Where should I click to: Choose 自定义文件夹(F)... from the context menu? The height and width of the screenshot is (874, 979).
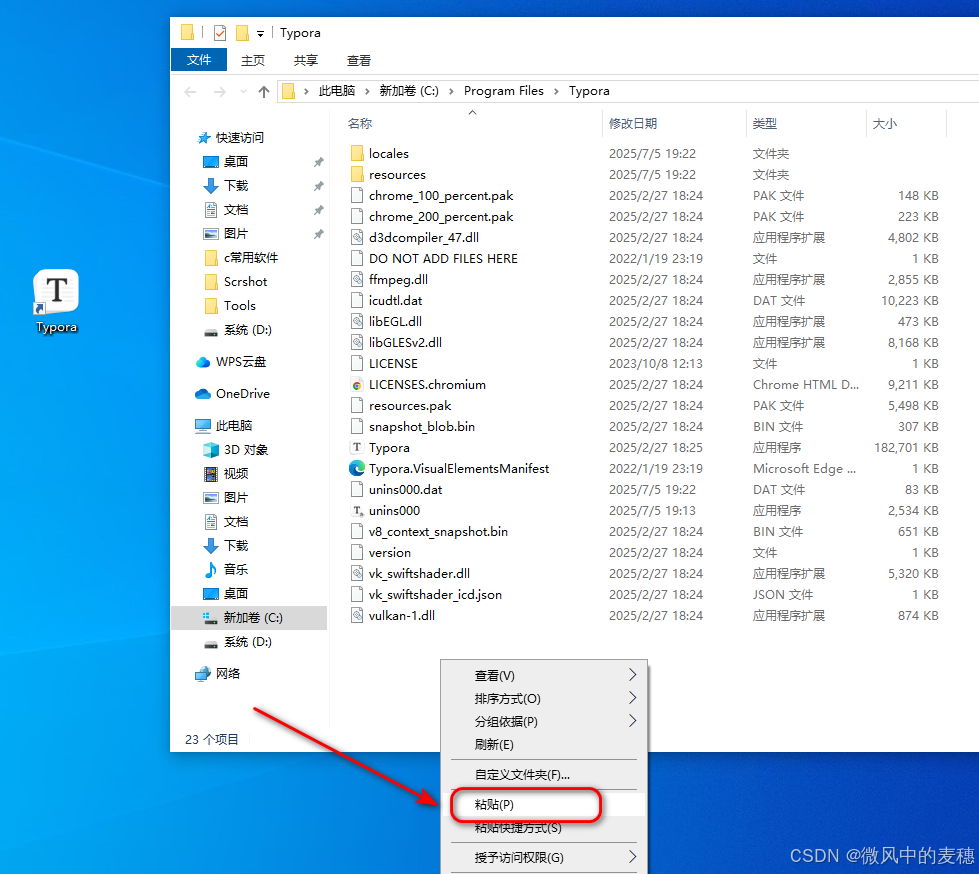(x=544, y=775)
